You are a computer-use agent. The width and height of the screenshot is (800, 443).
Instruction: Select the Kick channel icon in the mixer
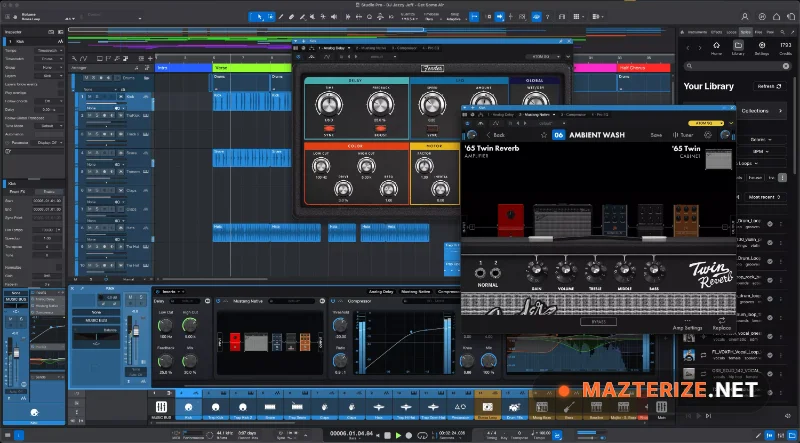[188, 407]
